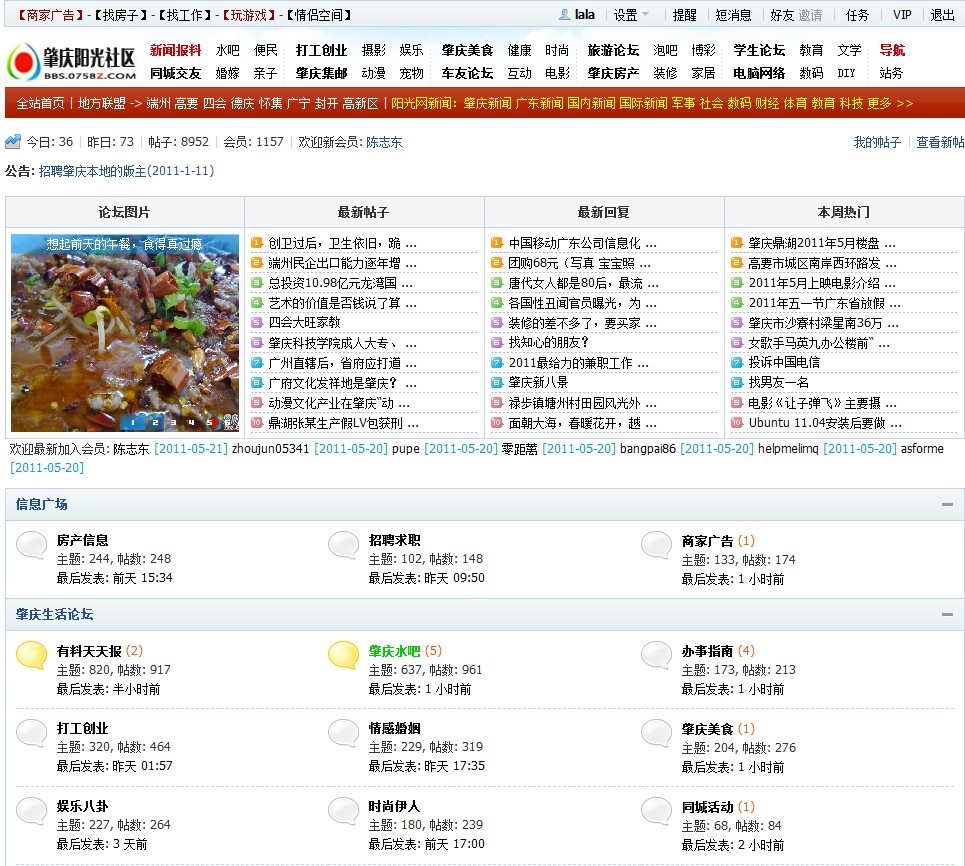
Task: Open the 旅游论坛 nav item
Action: click(614, 50)
